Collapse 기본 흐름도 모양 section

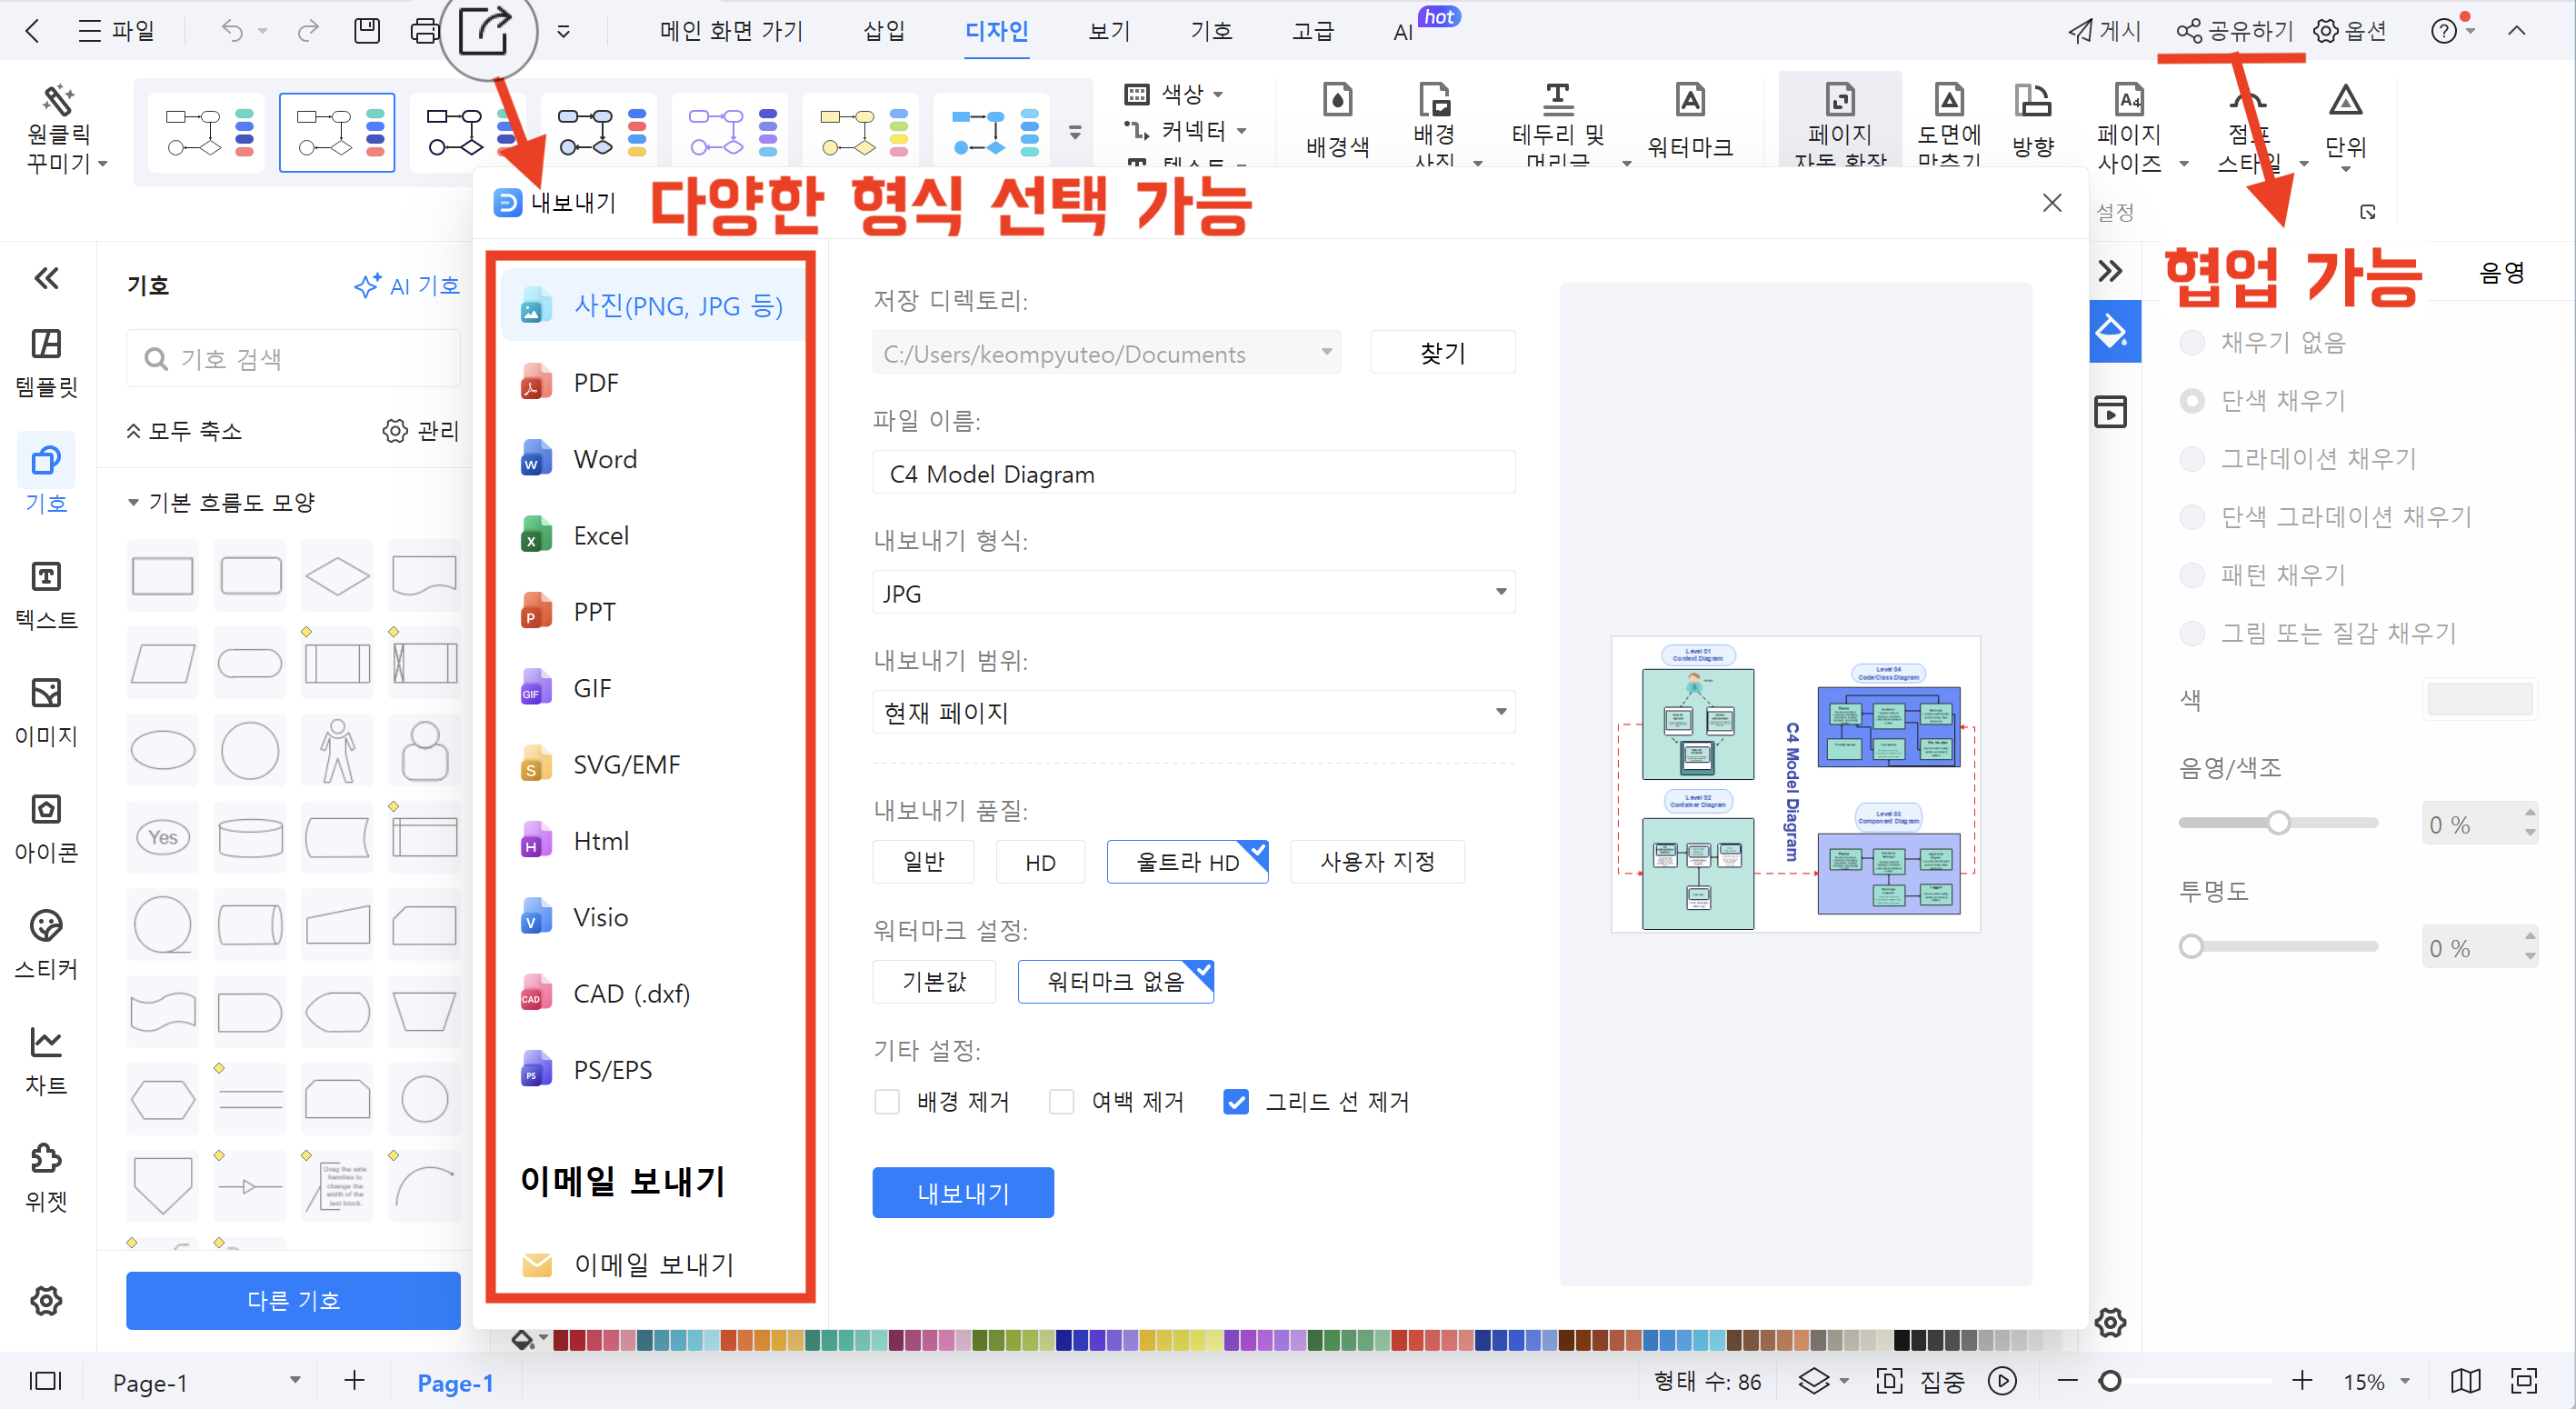click(x=133, y=502)
